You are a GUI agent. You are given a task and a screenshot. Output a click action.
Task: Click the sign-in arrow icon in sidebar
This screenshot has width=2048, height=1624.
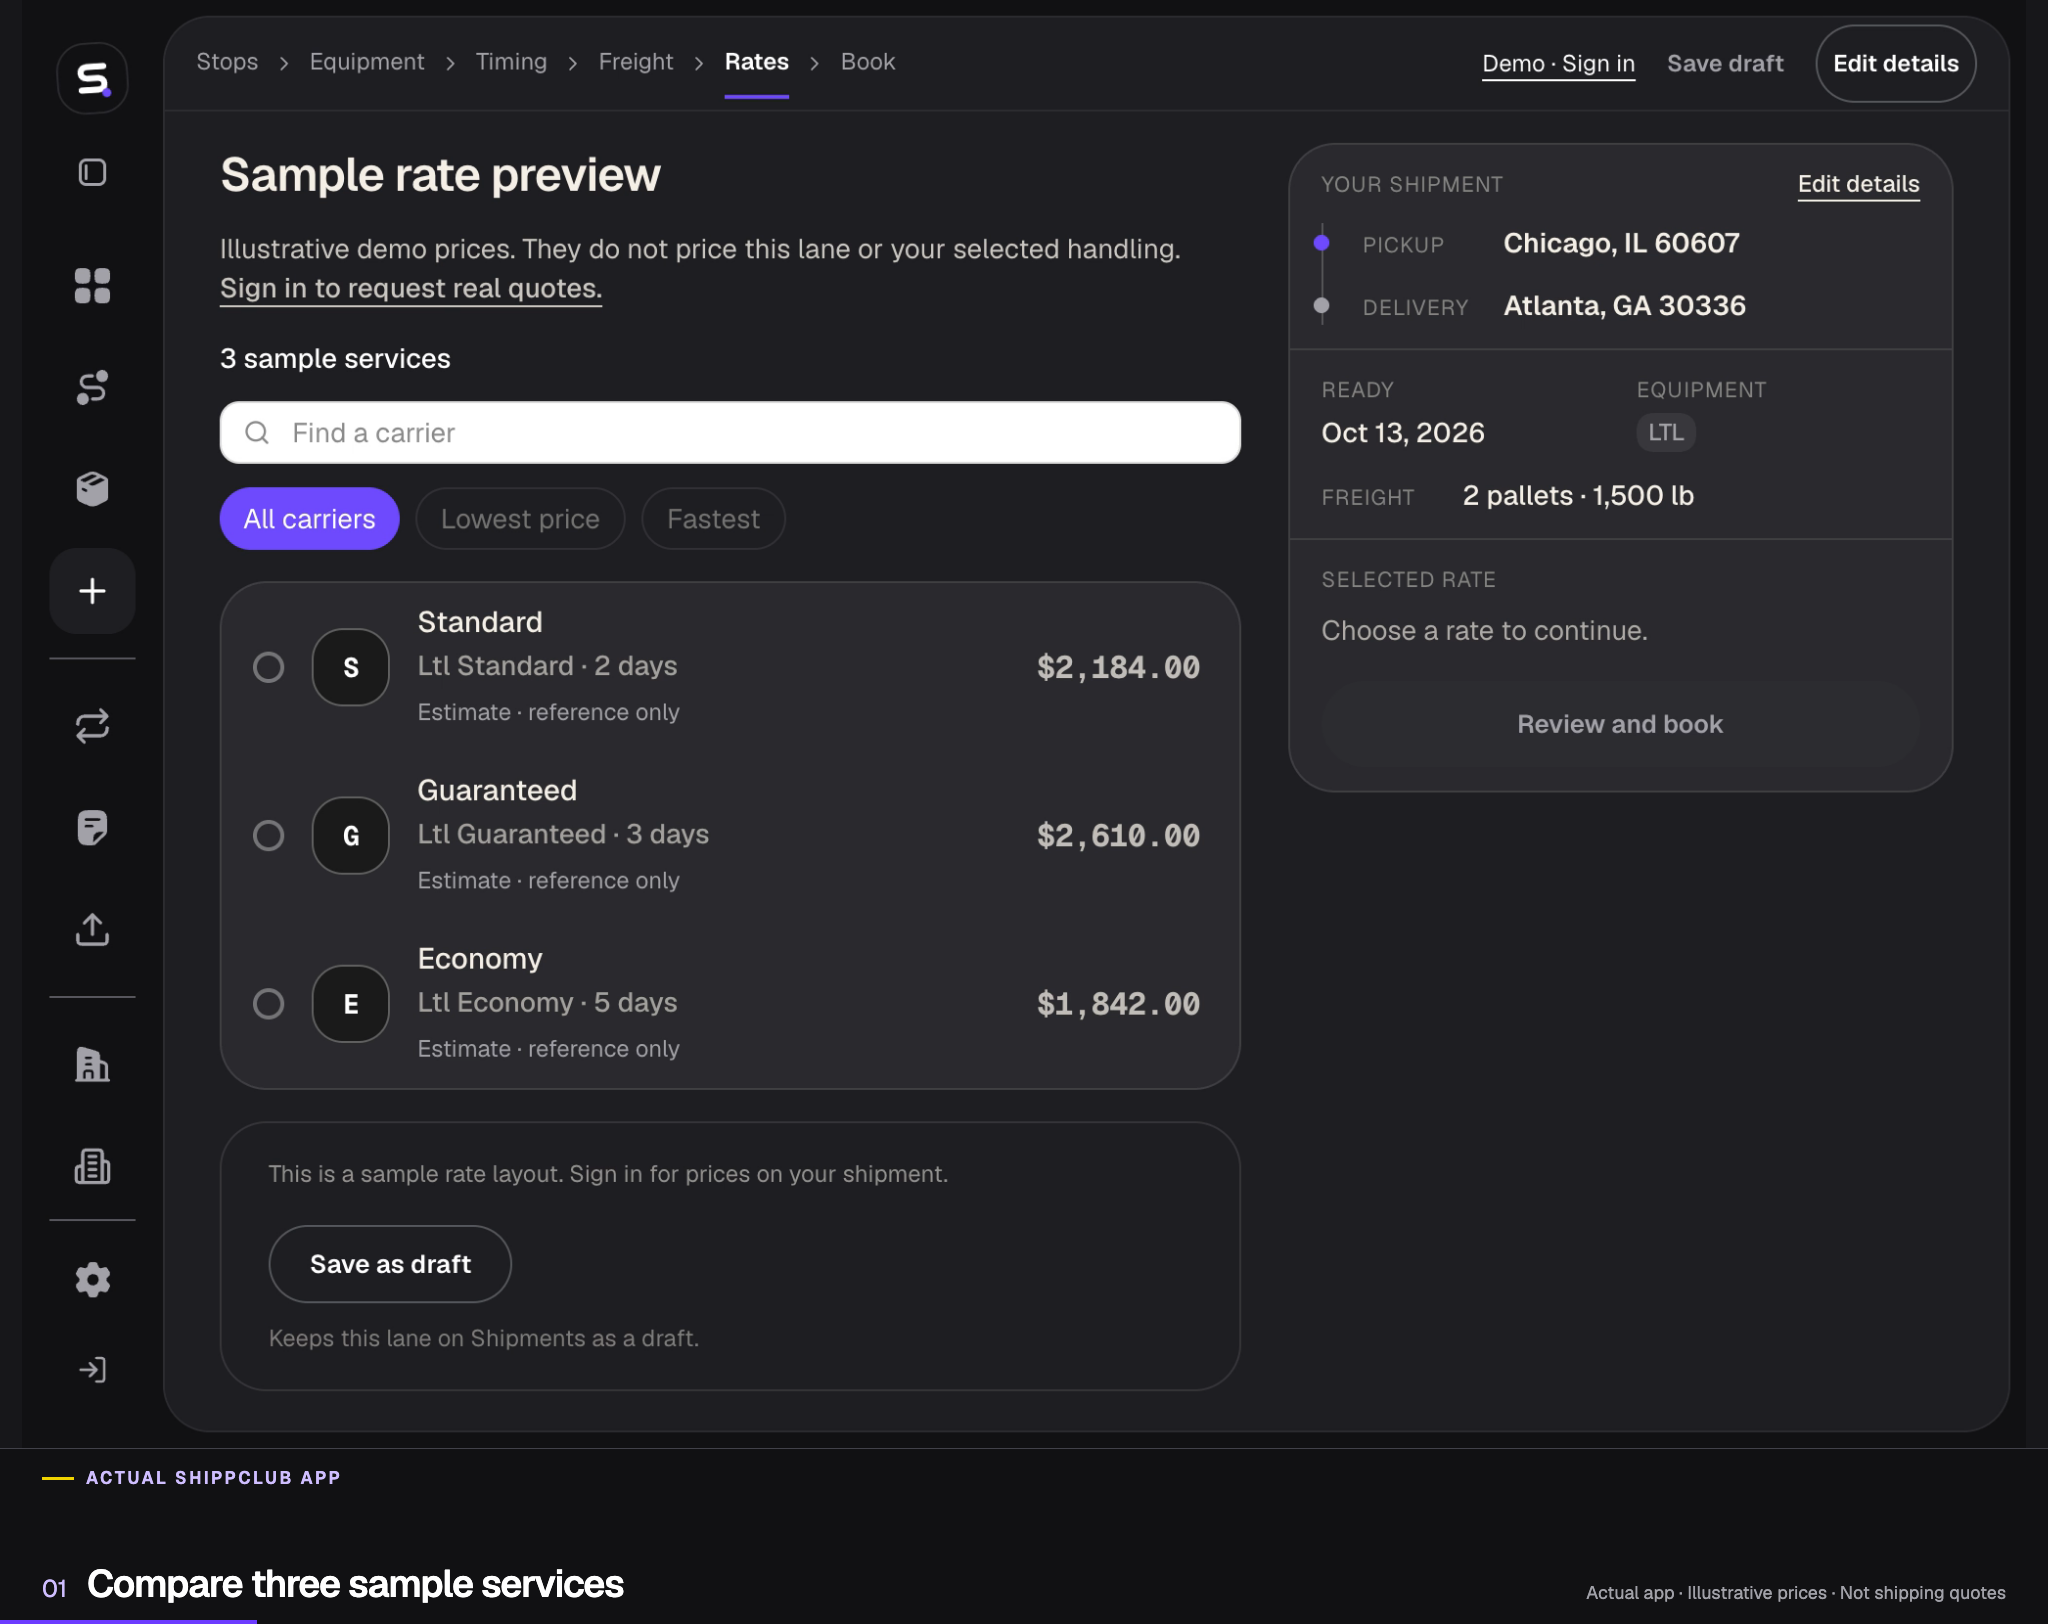coord(92,1370)
